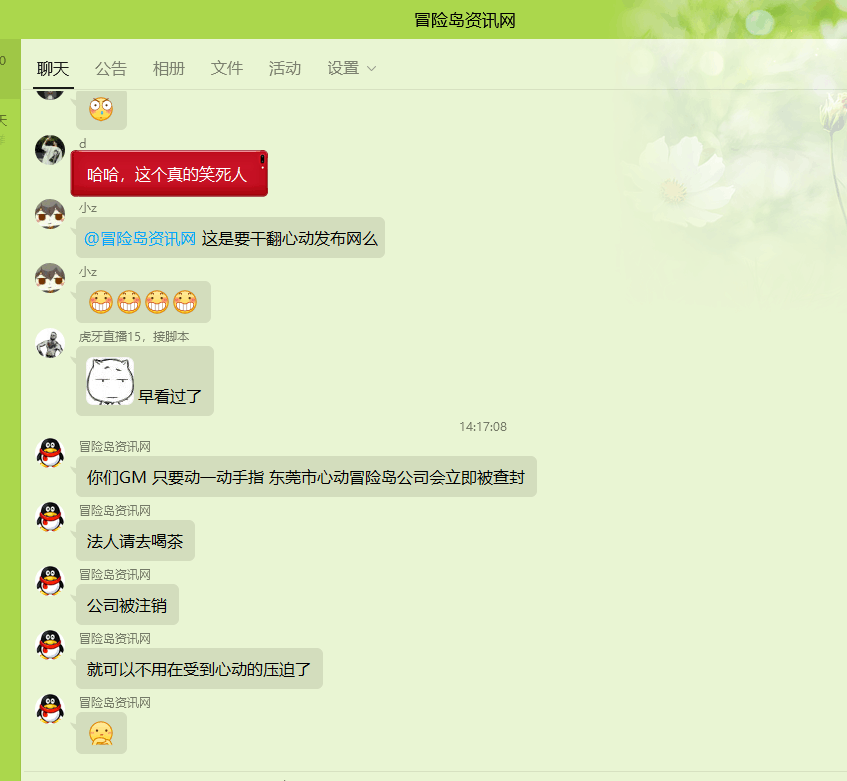Open the 公告 tab
The width and height of the screenshot is (847, 781).
(x=111, y=68)
